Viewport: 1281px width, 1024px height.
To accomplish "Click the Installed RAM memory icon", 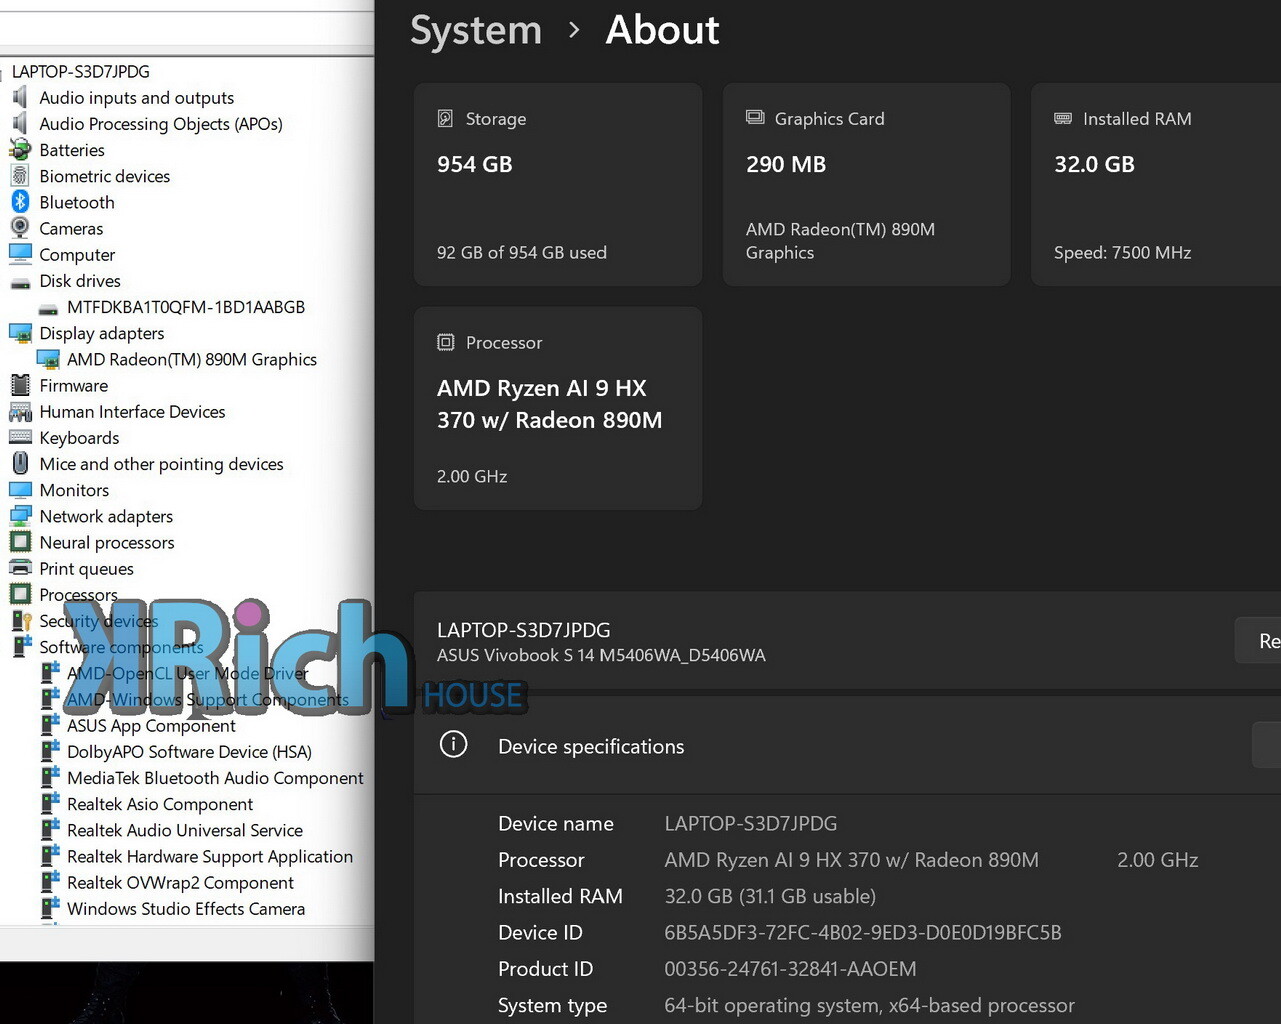I will pyautogui.click(x=1063, y=118).
